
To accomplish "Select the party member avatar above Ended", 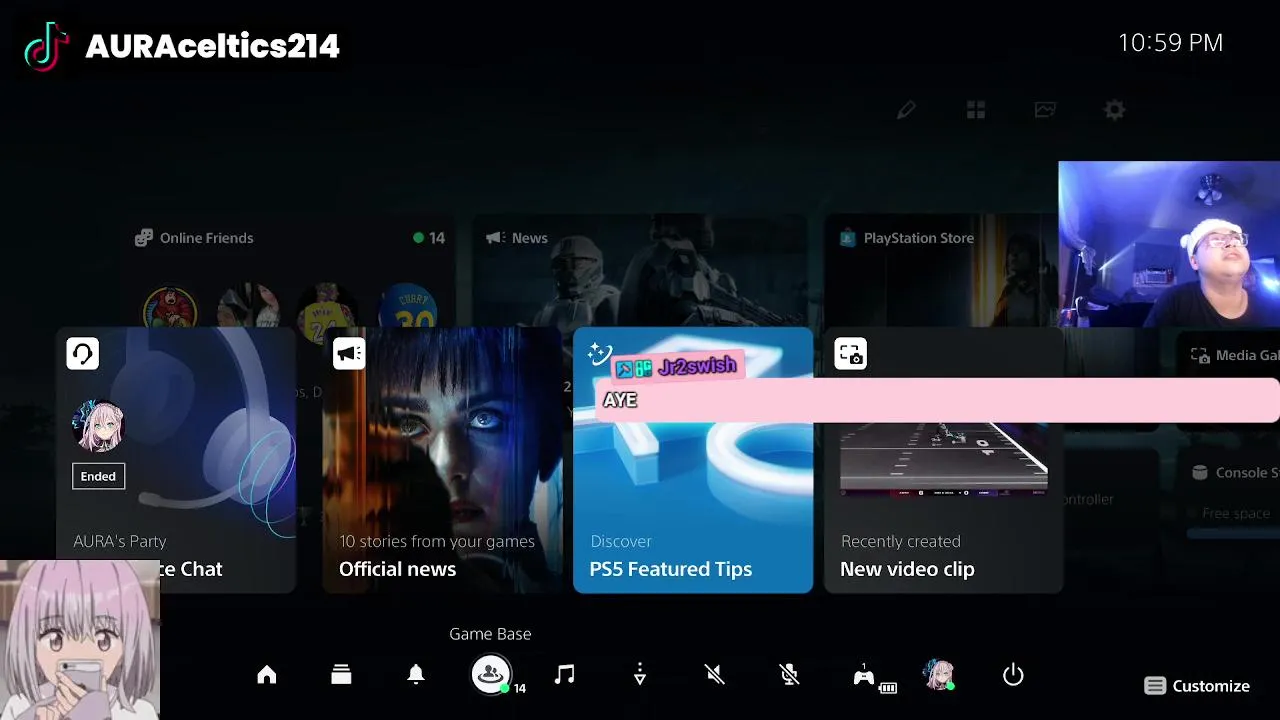I will tap(98, 427).
